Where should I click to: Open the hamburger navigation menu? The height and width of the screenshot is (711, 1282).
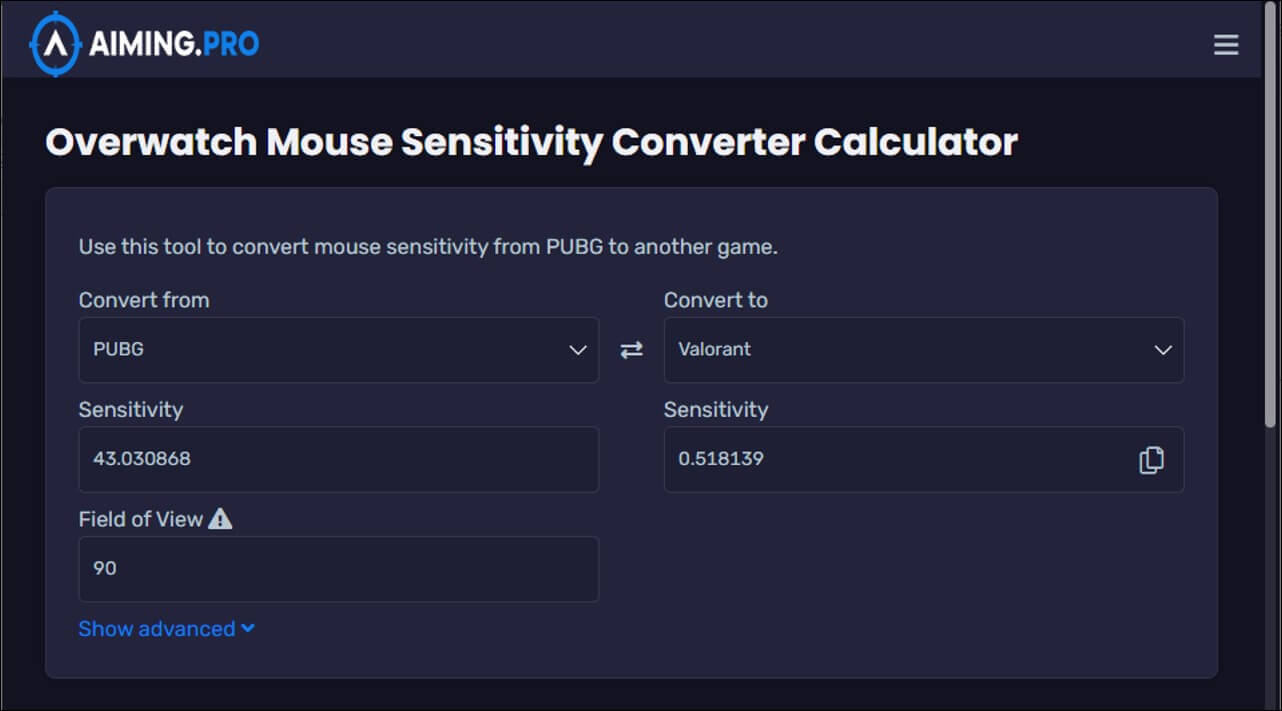tap(1226, 45)
